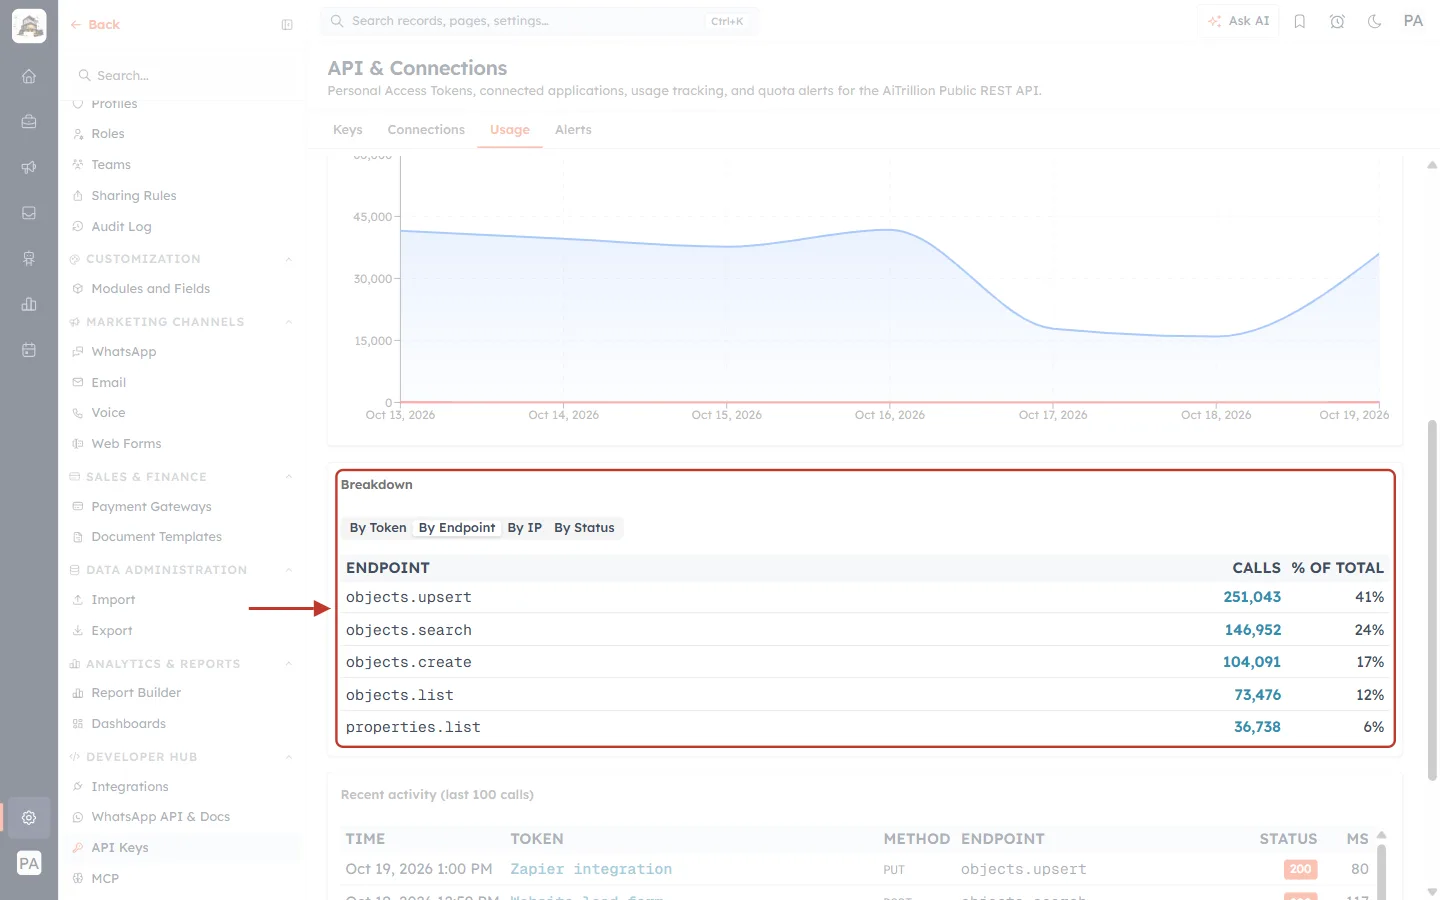
Task: Open the PA profile avatar in top right
Action: 1413,21
